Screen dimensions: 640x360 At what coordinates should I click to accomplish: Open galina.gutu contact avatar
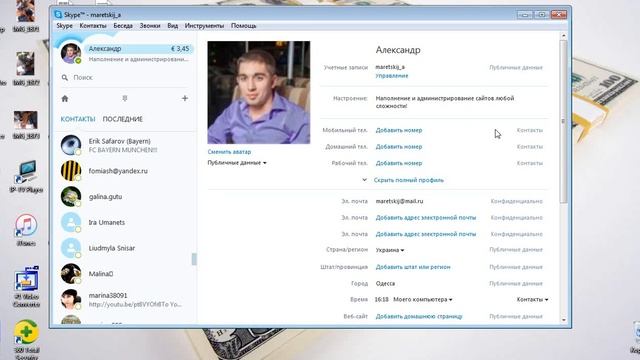pyautogui.click(x=71, y=196)
